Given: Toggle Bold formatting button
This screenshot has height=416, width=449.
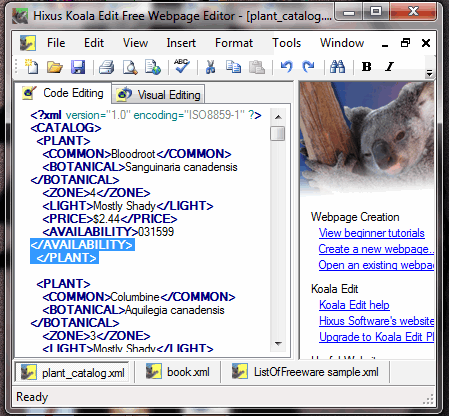Looking at the screenshot, I should (367, 67).
